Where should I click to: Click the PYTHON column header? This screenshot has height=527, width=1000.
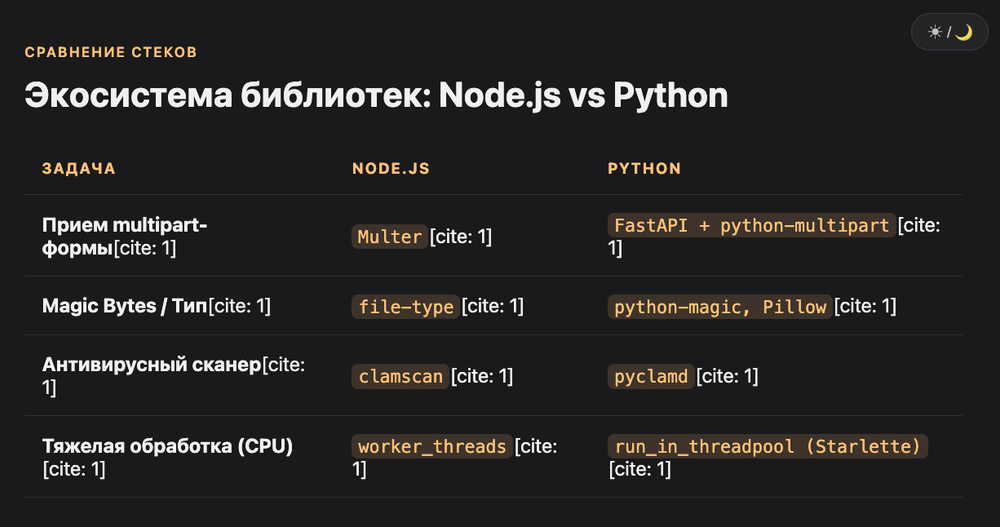pyautogui.click(x=644, y=168)
